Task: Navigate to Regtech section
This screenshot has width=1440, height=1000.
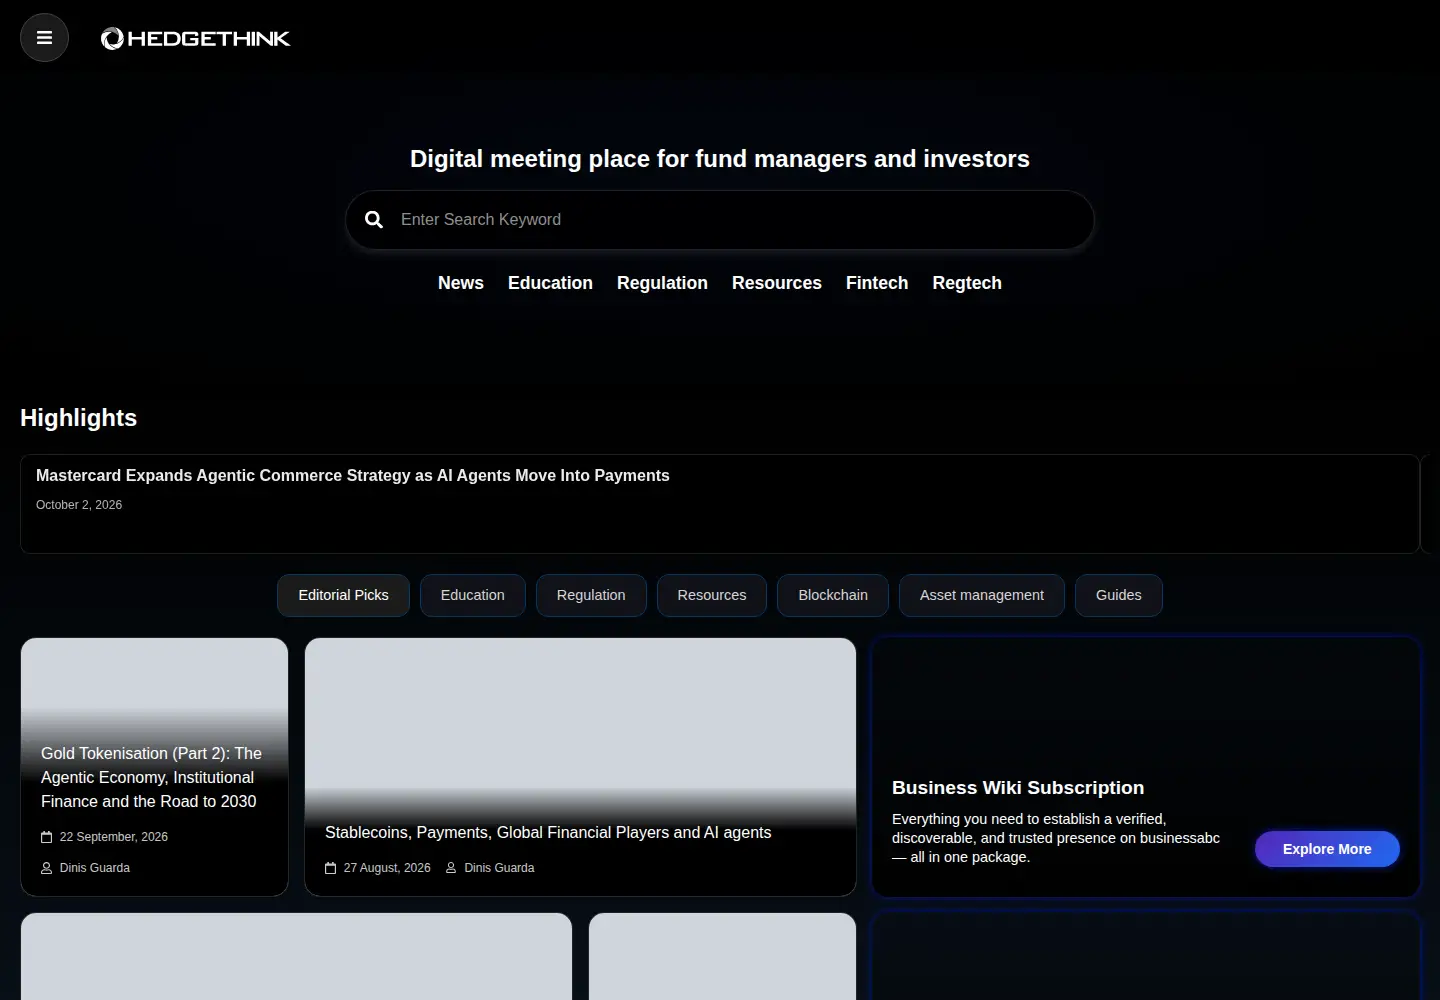Action: pyautogui.click(x=967, y=283)
